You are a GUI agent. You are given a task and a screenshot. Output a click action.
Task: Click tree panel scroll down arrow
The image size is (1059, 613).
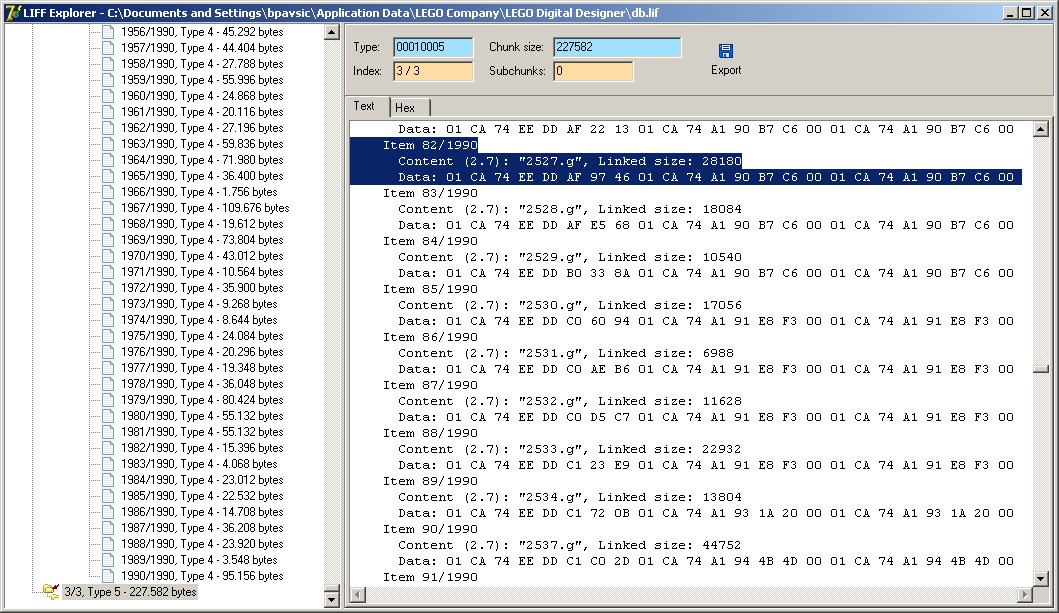click(332, 598)
